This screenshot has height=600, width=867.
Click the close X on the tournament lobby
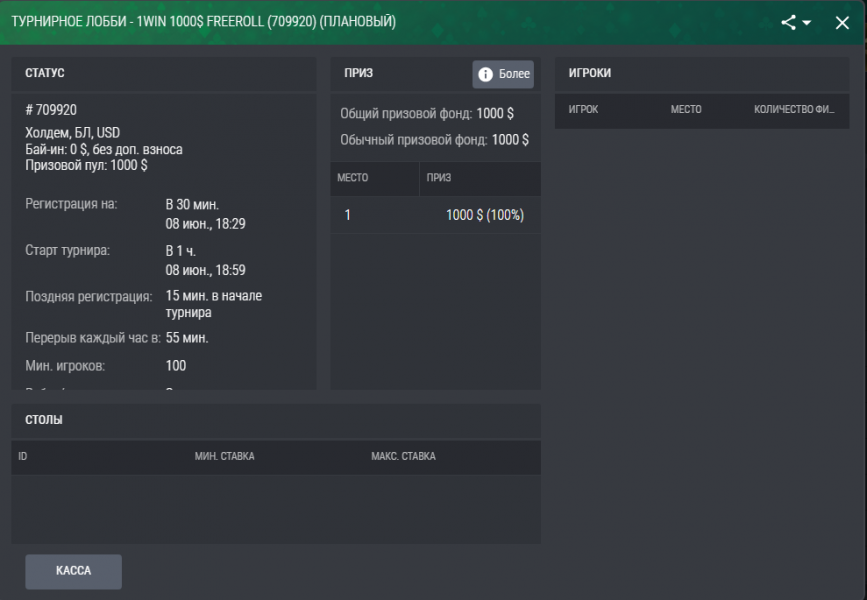(841, 22)
